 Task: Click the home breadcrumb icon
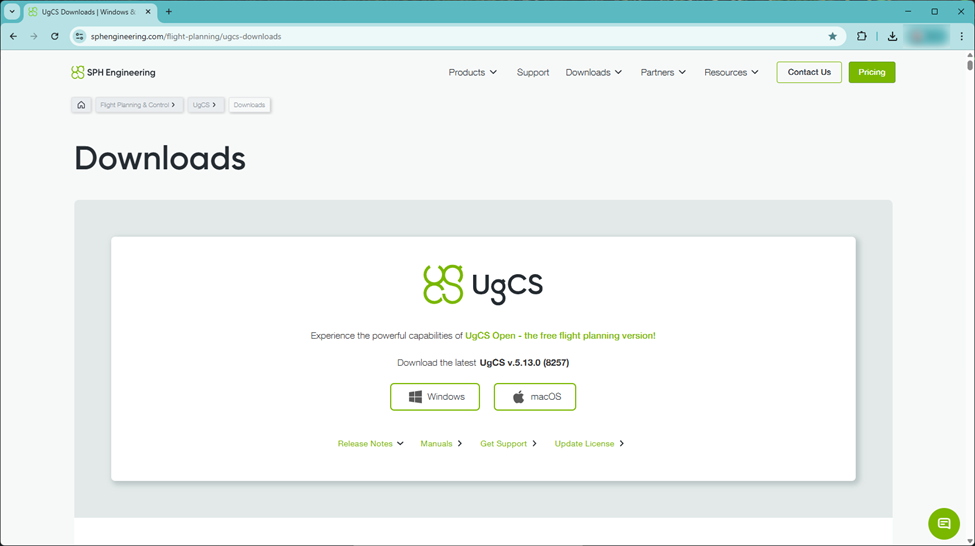[81, 104]
